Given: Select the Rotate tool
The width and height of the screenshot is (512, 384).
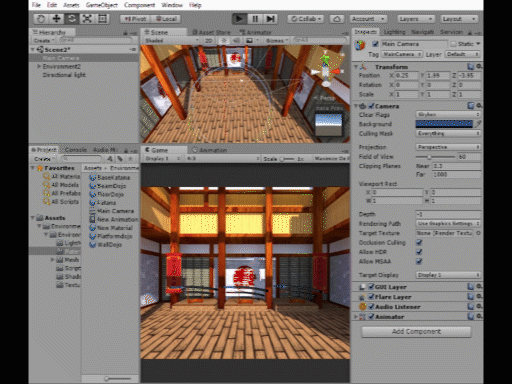Looking at the screenshot, I should pyautogui.click(x=72, y=19).
